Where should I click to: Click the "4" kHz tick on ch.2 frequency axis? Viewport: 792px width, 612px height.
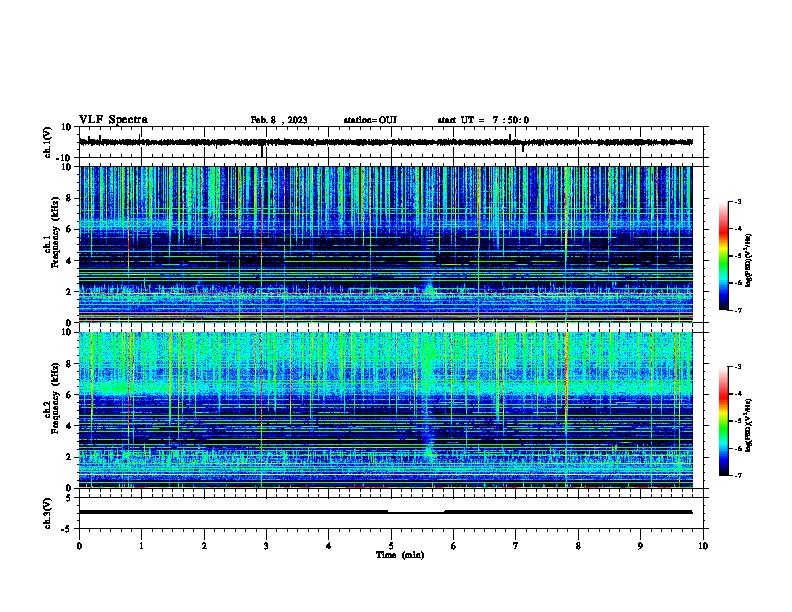point(69,426)
